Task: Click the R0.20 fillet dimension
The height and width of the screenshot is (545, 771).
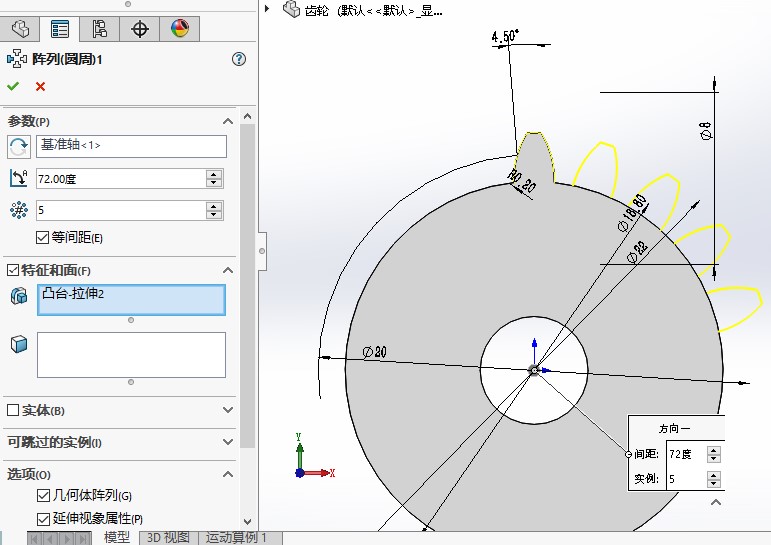Action: coord(521,181)
